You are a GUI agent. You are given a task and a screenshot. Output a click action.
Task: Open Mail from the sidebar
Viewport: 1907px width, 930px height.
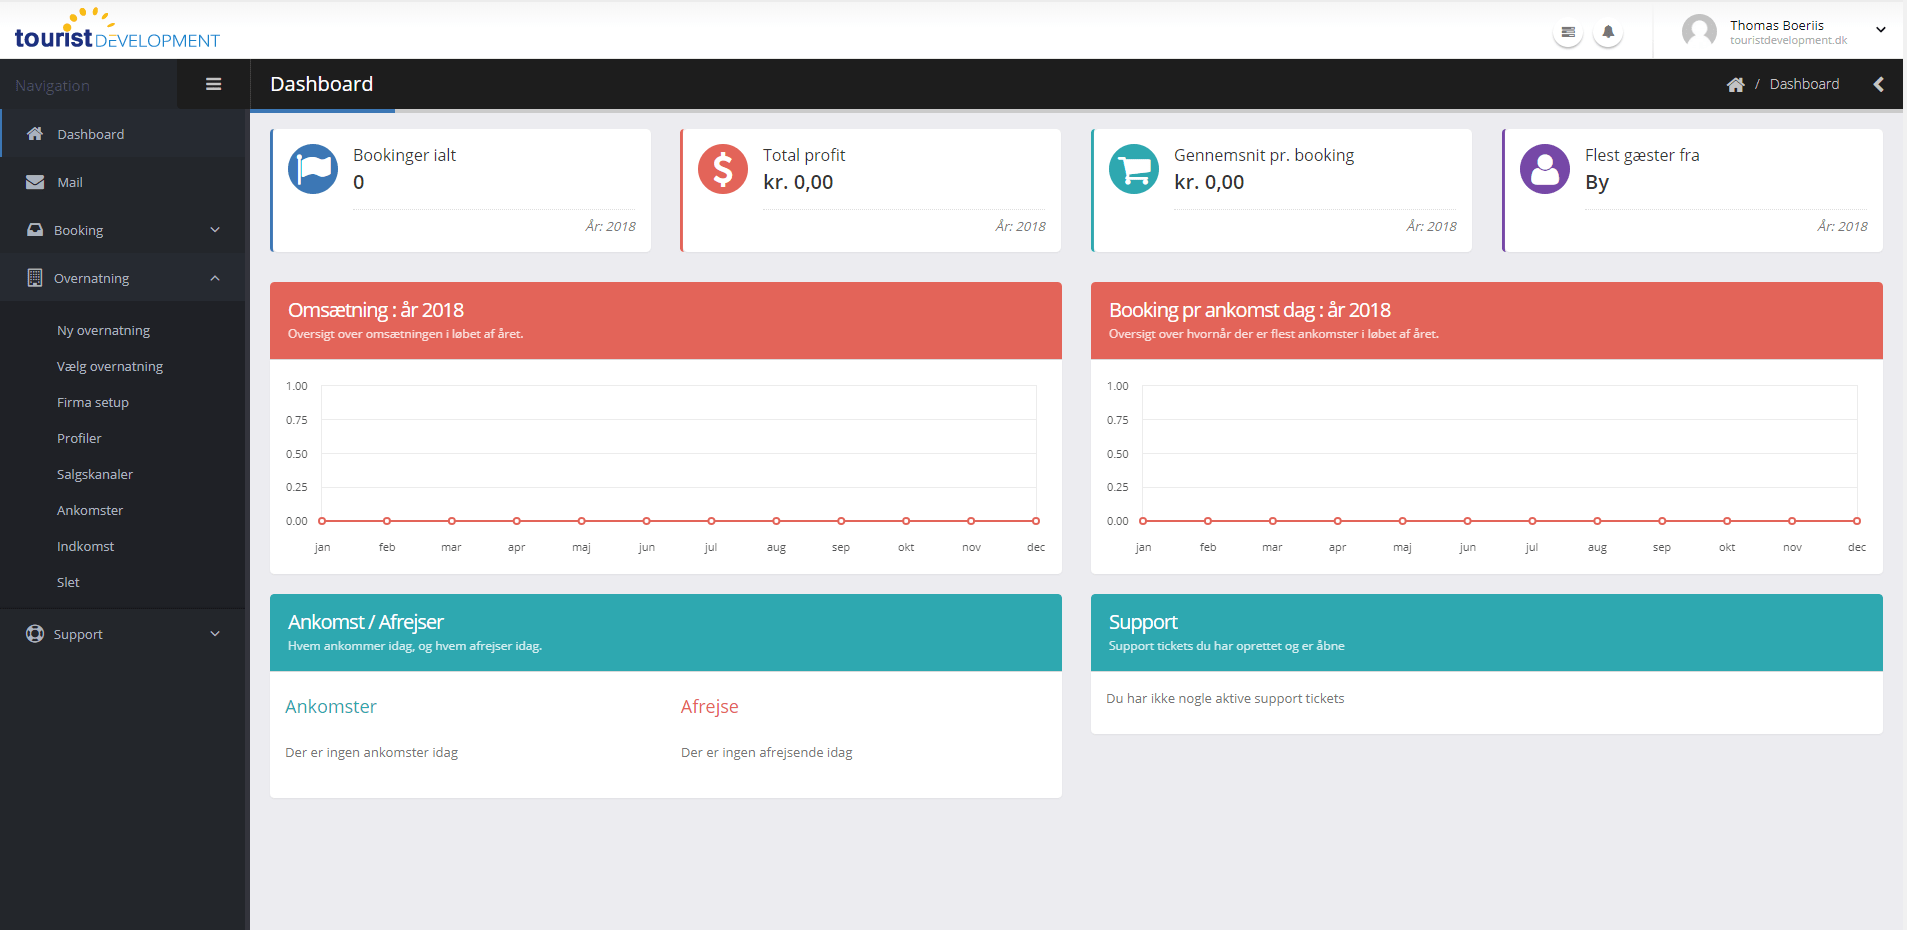pos(70,182)
